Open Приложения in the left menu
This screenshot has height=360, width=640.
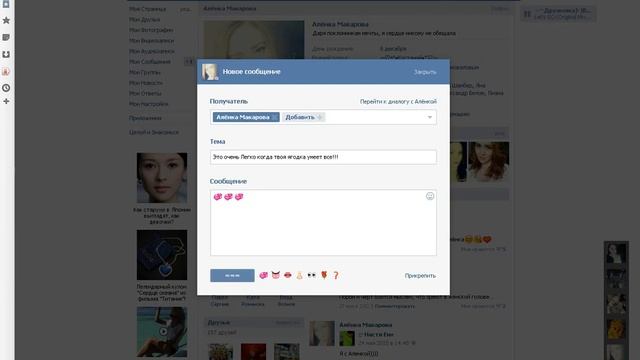coord(145,118)
